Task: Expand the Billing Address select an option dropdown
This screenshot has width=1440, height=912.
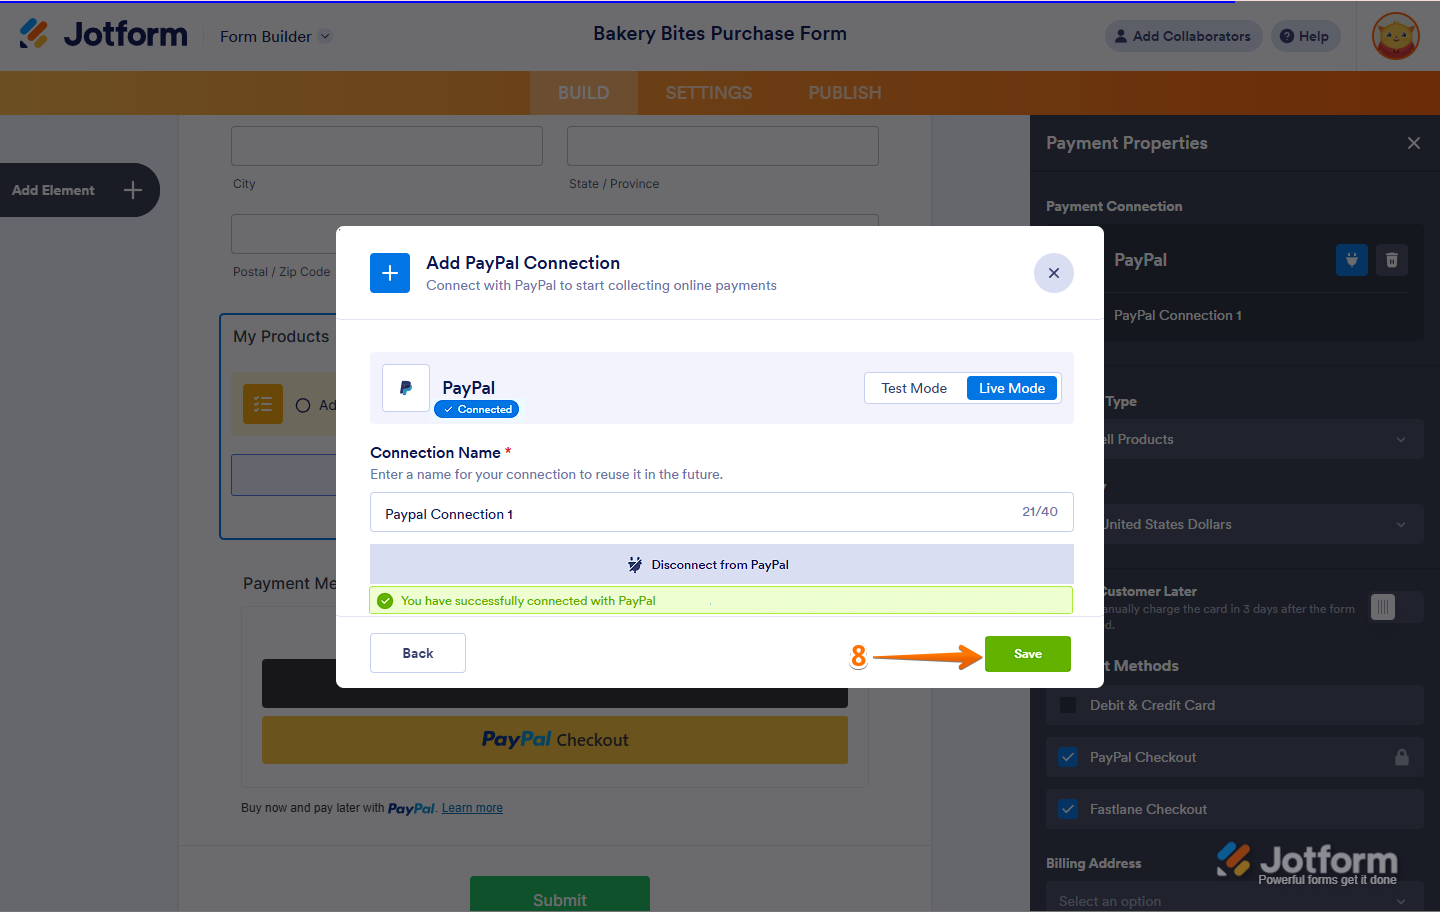Action: click(1234, 900)
